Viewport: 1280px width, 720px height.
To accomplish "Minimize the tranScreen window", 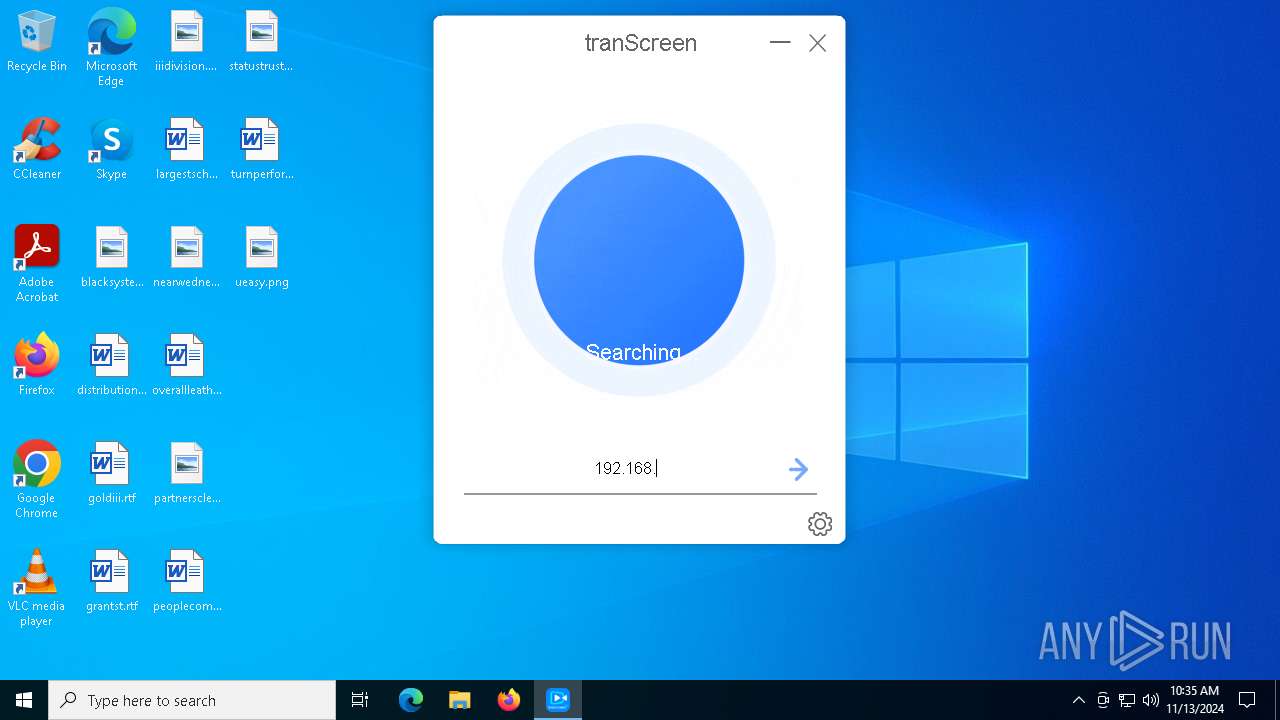I will [x=780, y=43].
